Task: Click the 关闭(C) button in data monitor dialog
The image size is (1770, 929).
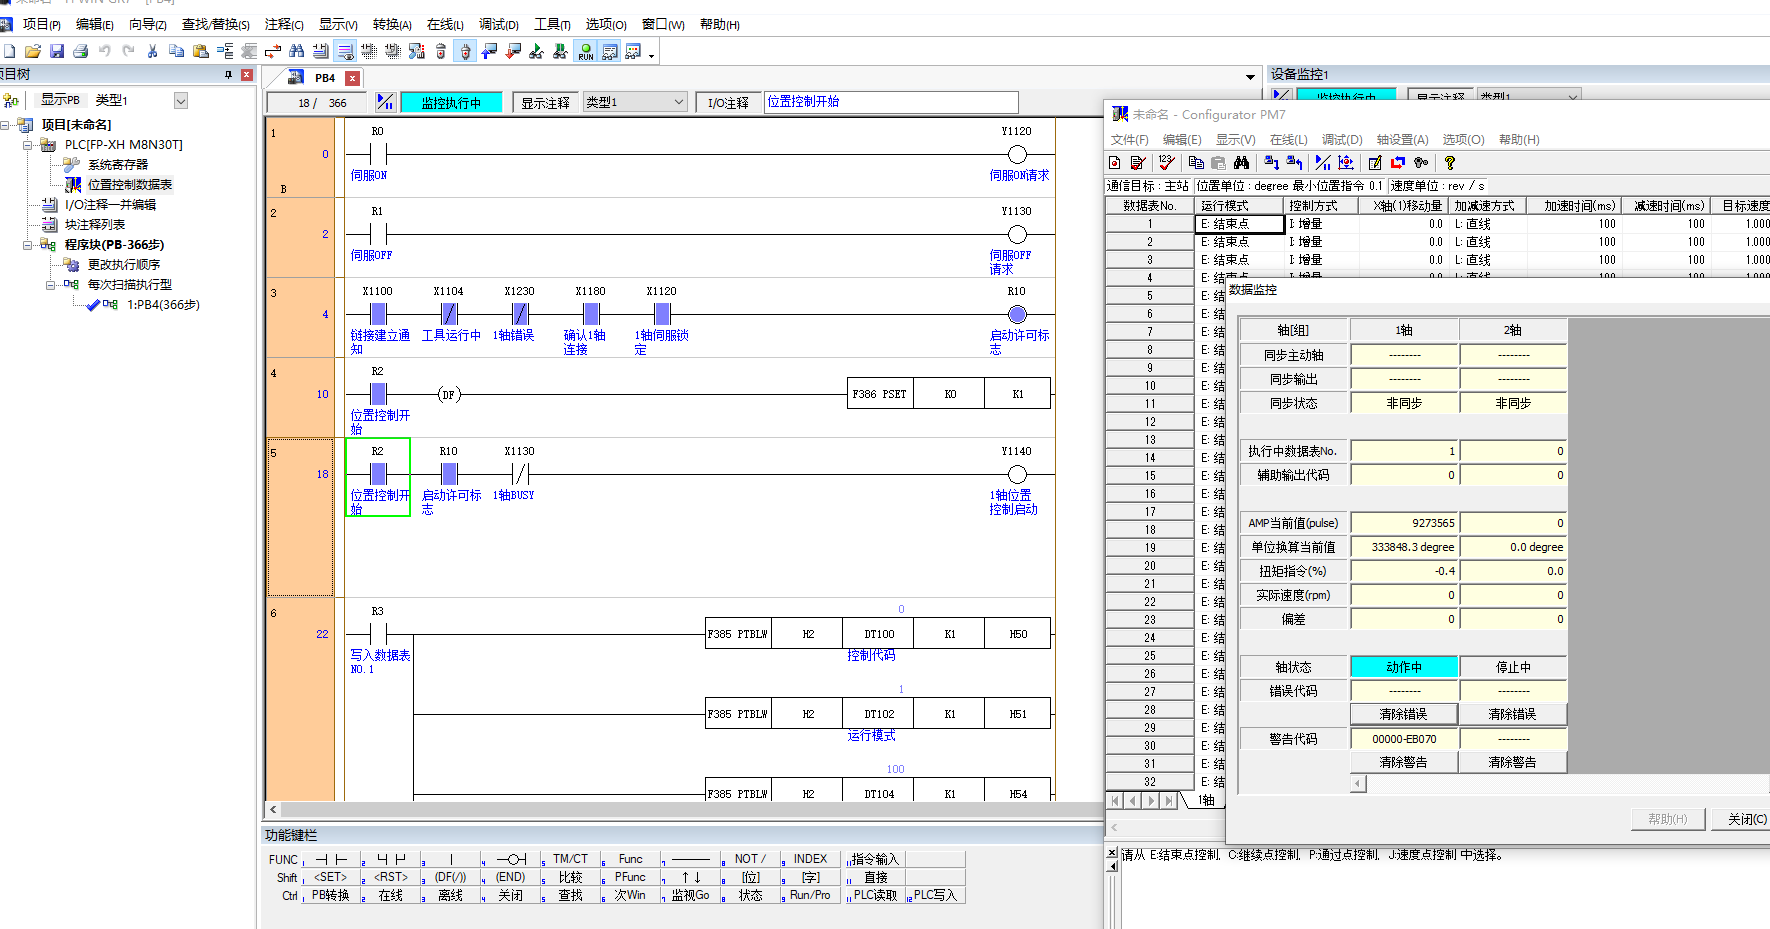Action: click(x=1745, y=819)
